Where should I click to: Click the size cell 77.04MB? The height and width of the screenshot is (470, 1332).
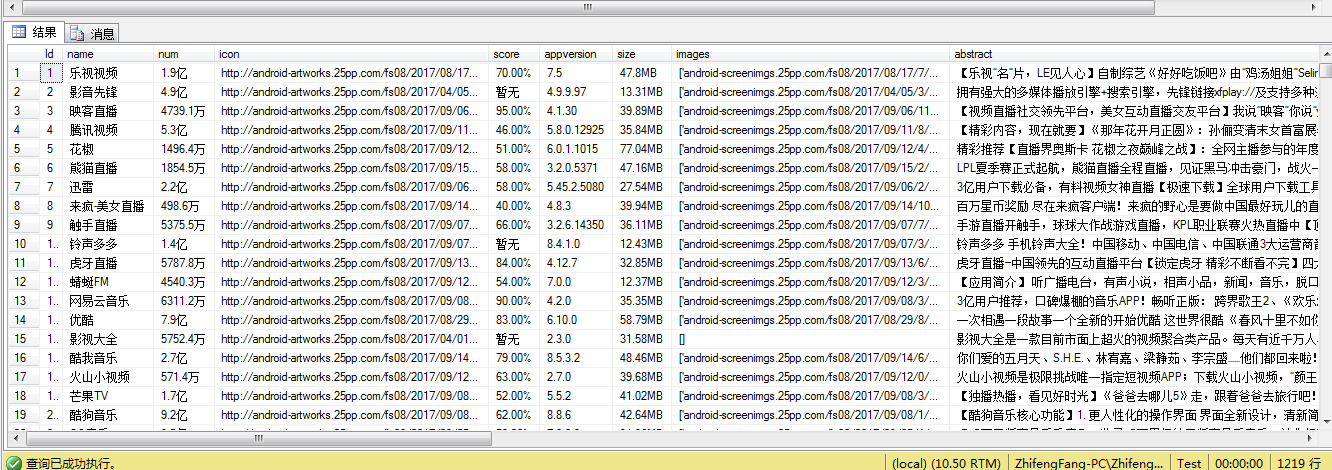pos(643,149)
